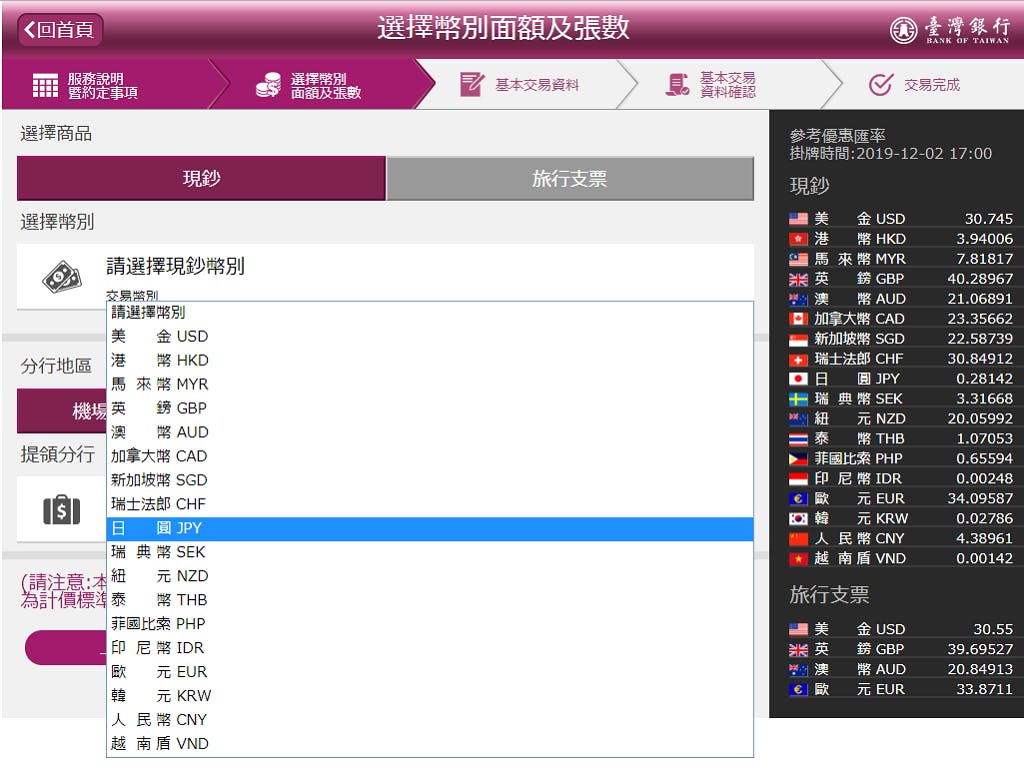Select 印尼幣 IDR in currency list
1024x783 pixels.
point(430,648)
